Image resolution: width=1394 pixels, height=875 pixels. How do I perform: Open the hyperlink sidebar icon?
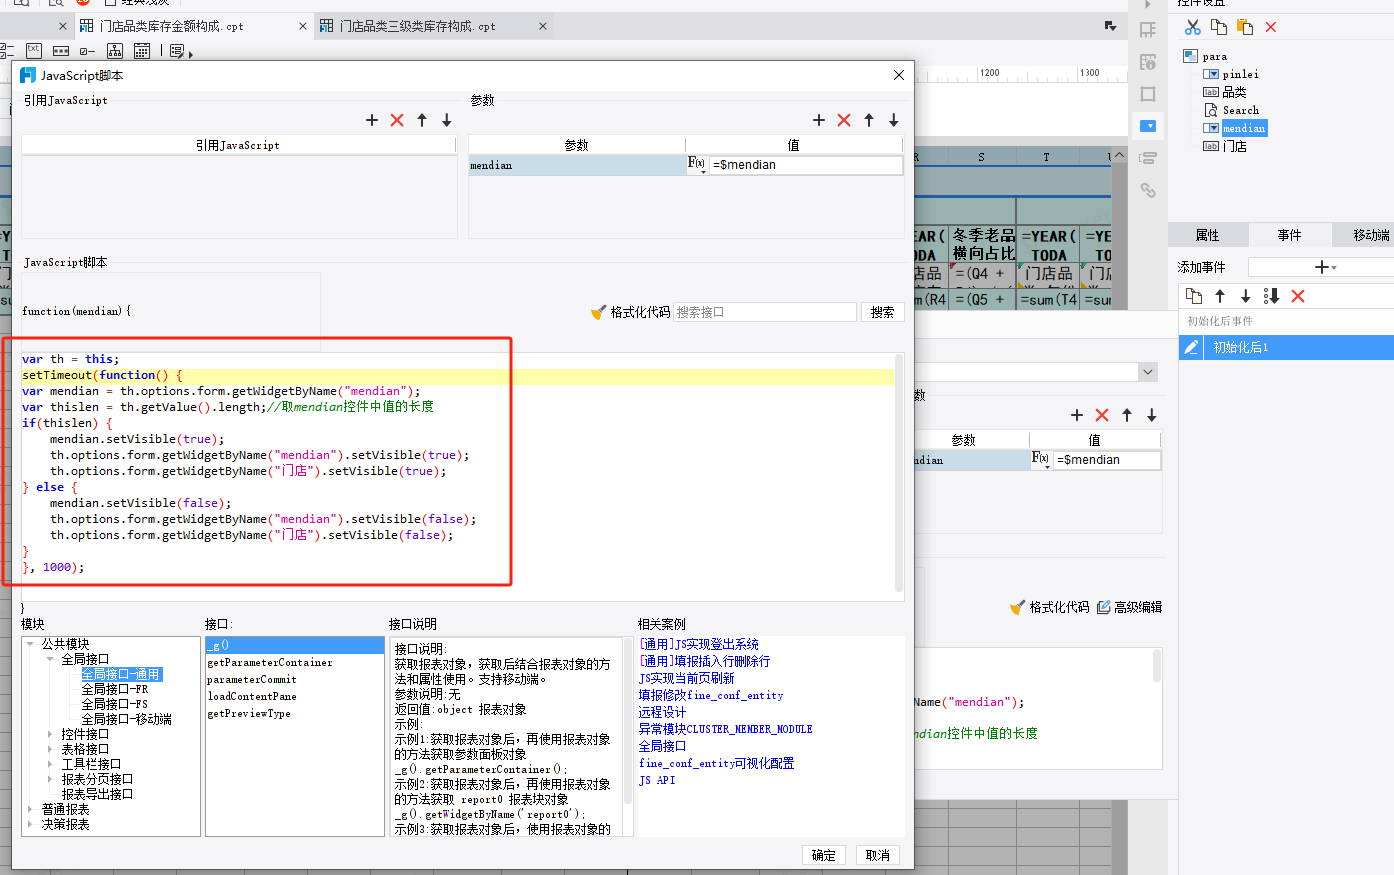click(1148, 190)
